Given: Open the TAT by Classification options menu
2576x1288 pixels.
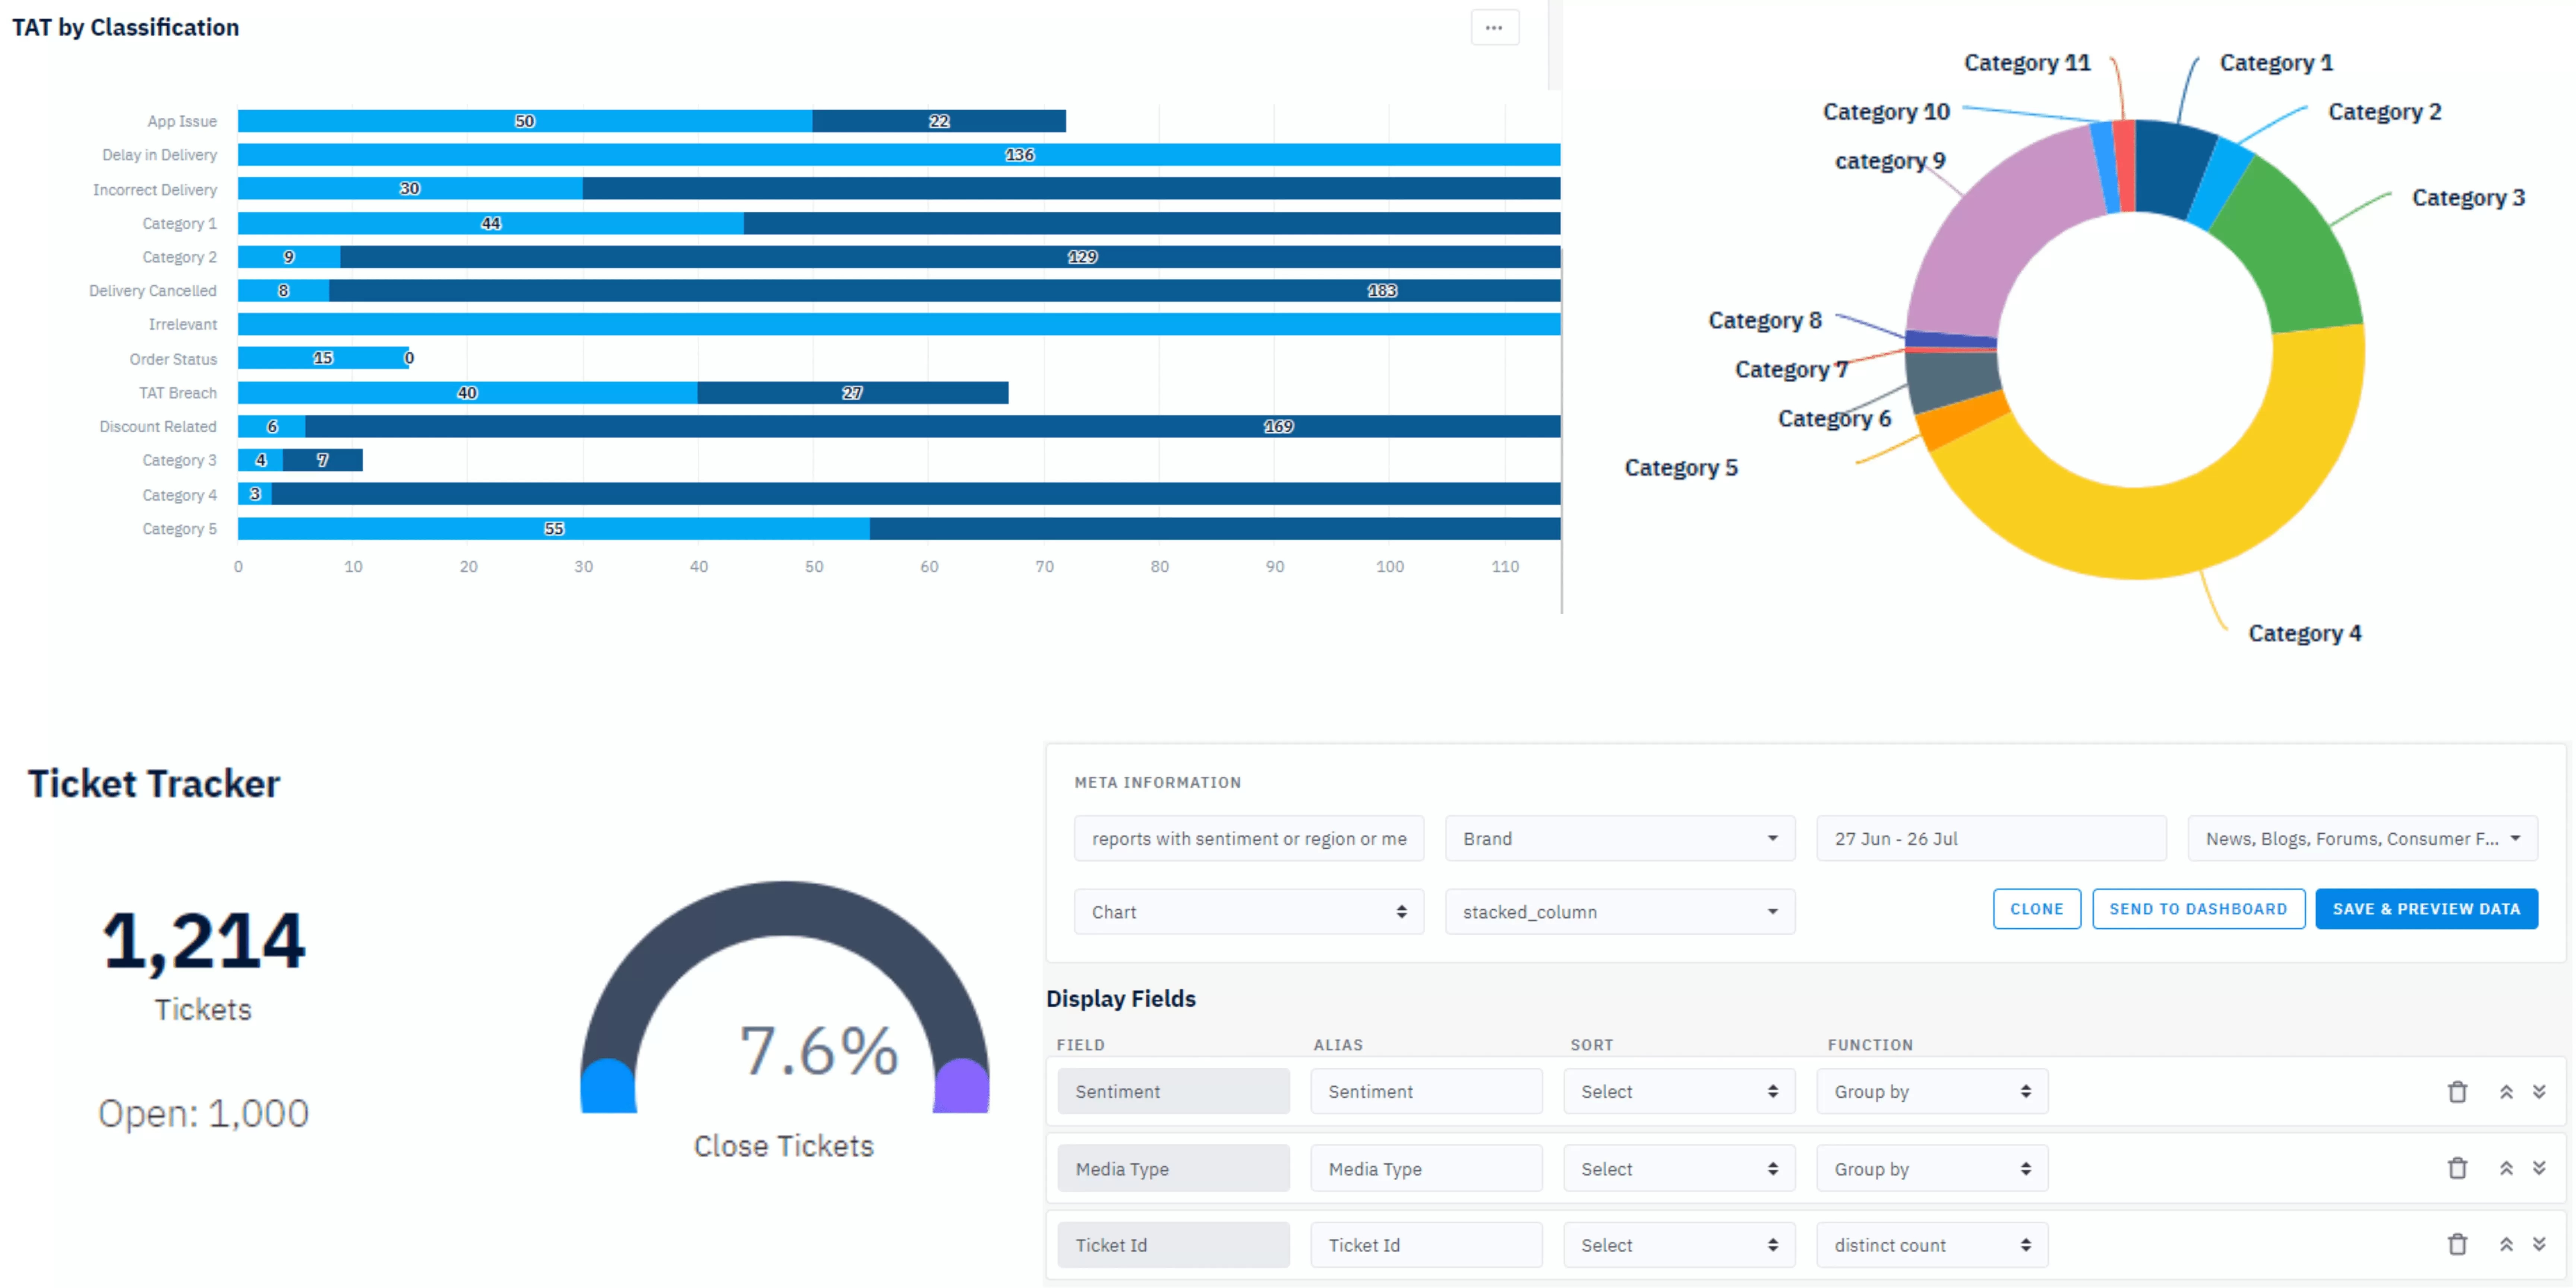Looking at the screenshot, I should click(1494, 27).
